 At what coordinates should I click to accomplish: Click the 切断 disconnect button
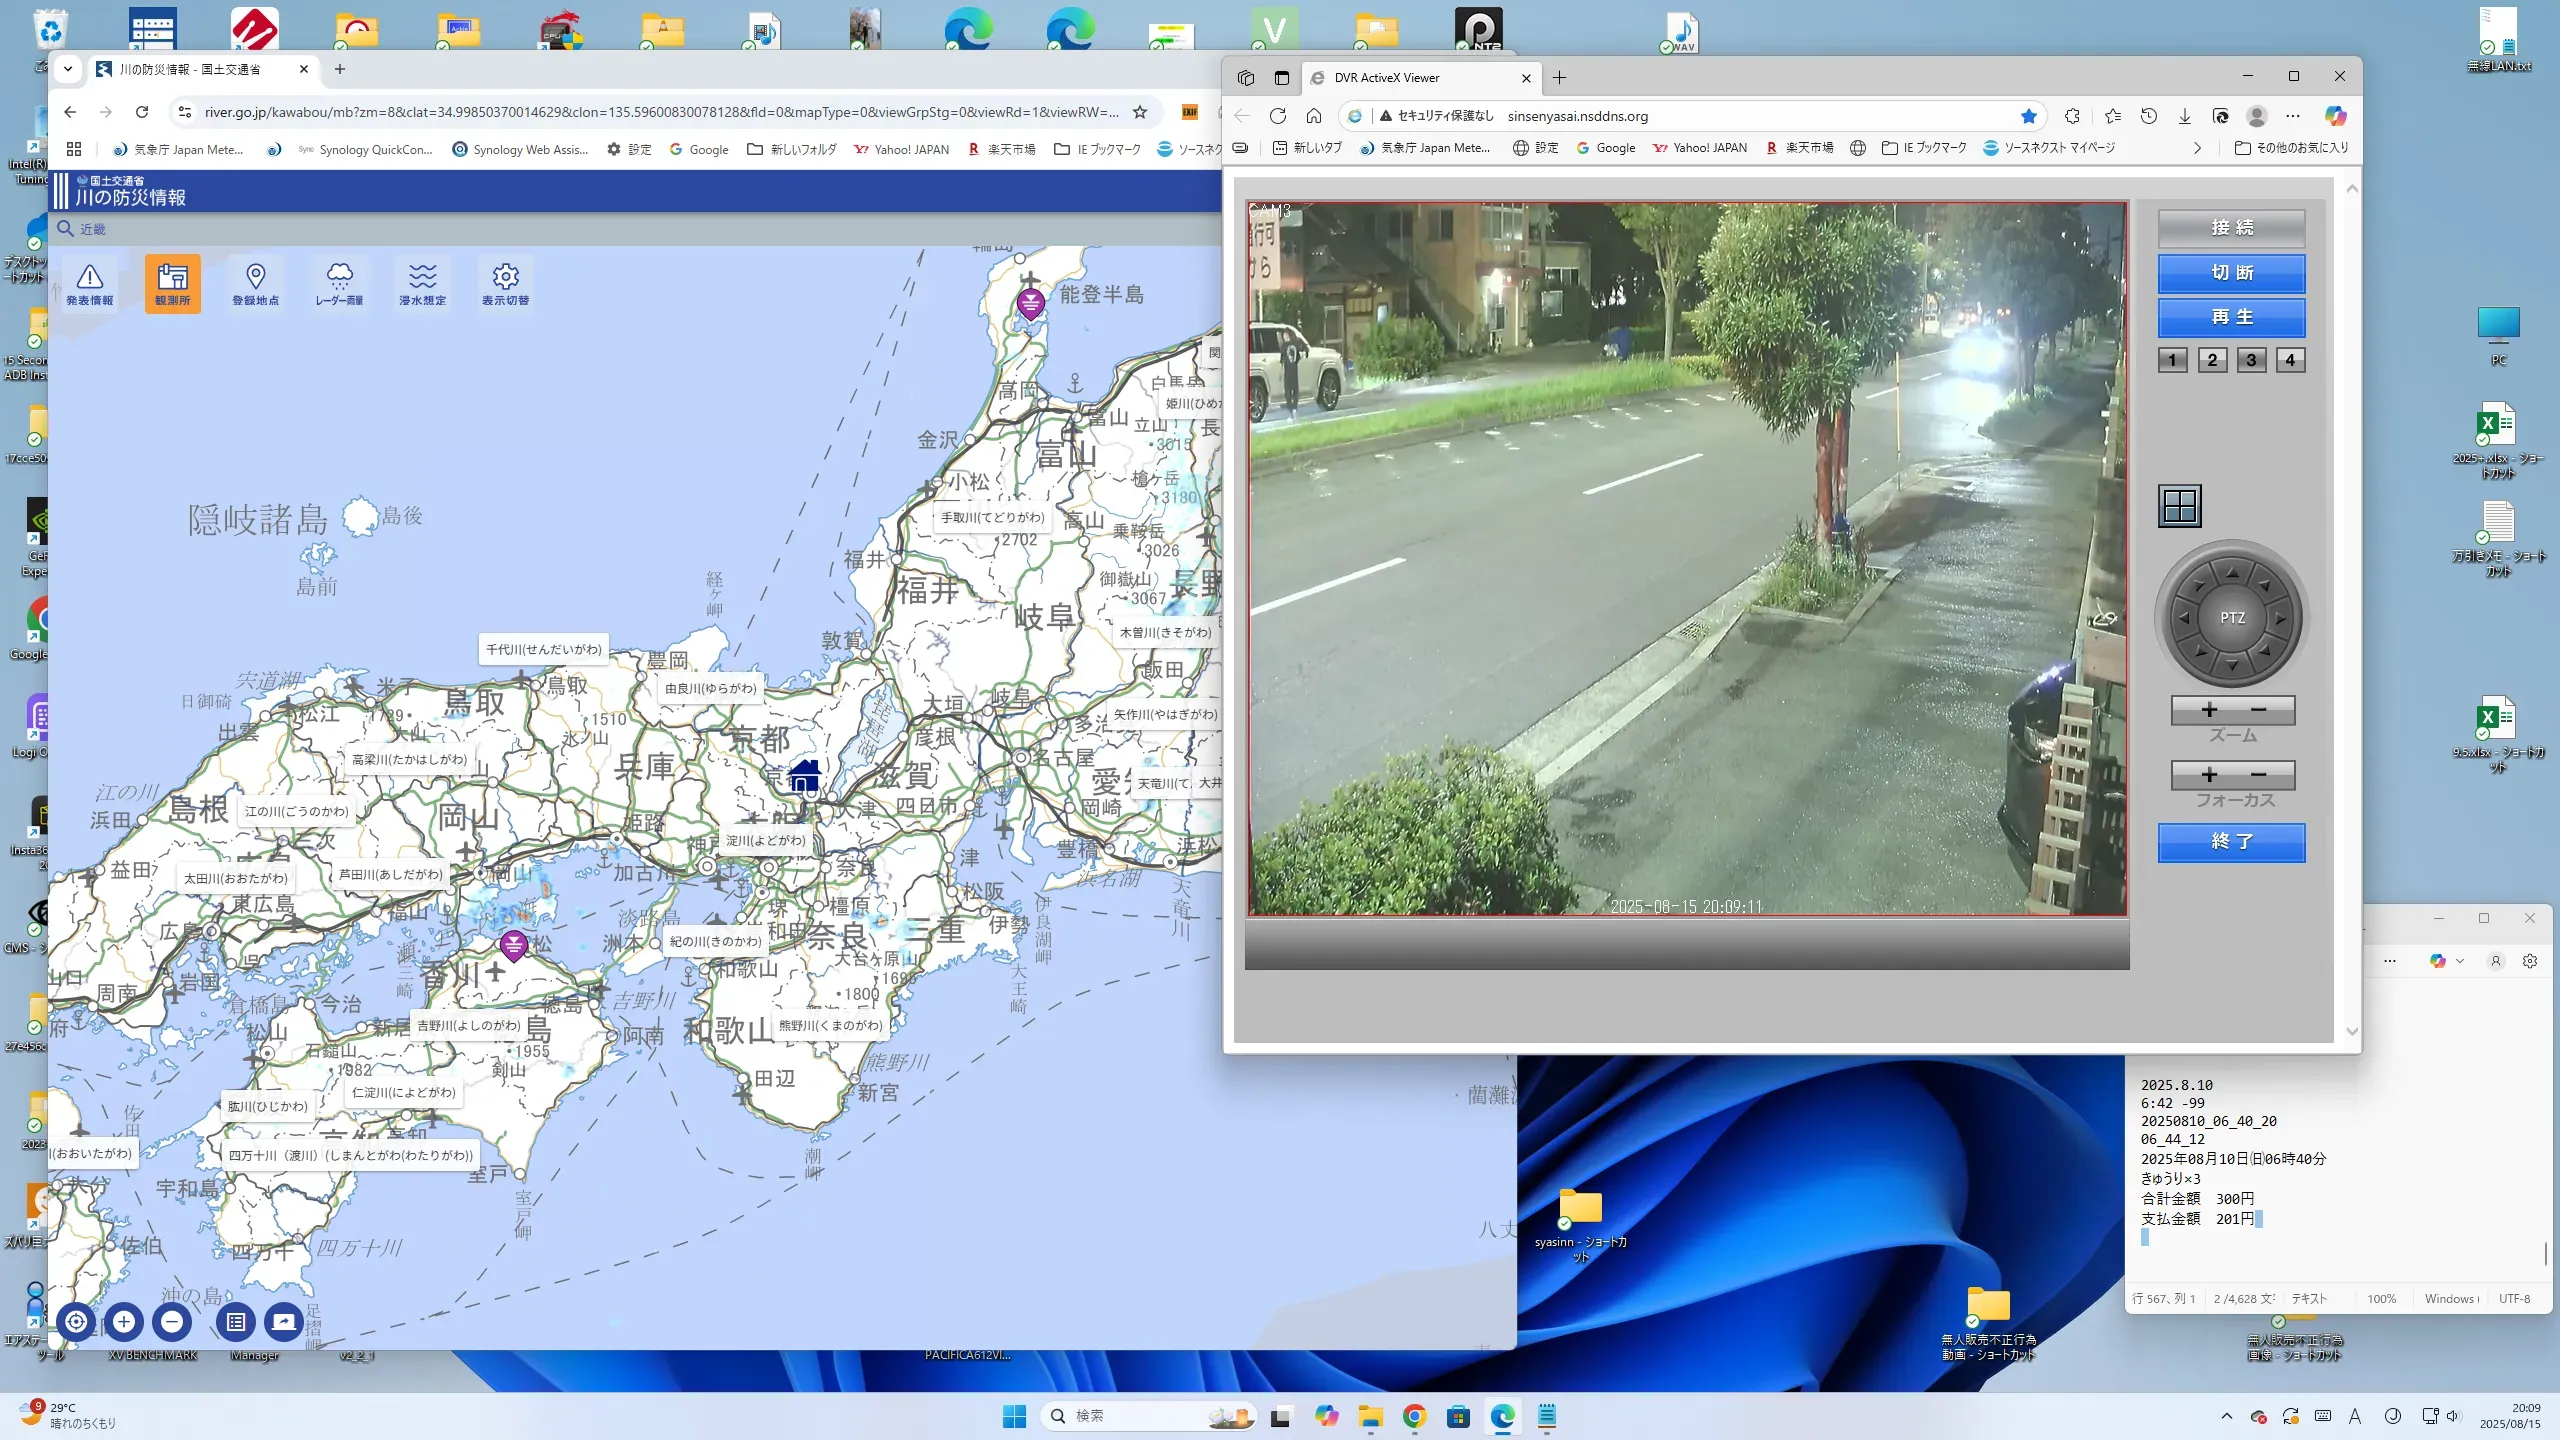2231,273
